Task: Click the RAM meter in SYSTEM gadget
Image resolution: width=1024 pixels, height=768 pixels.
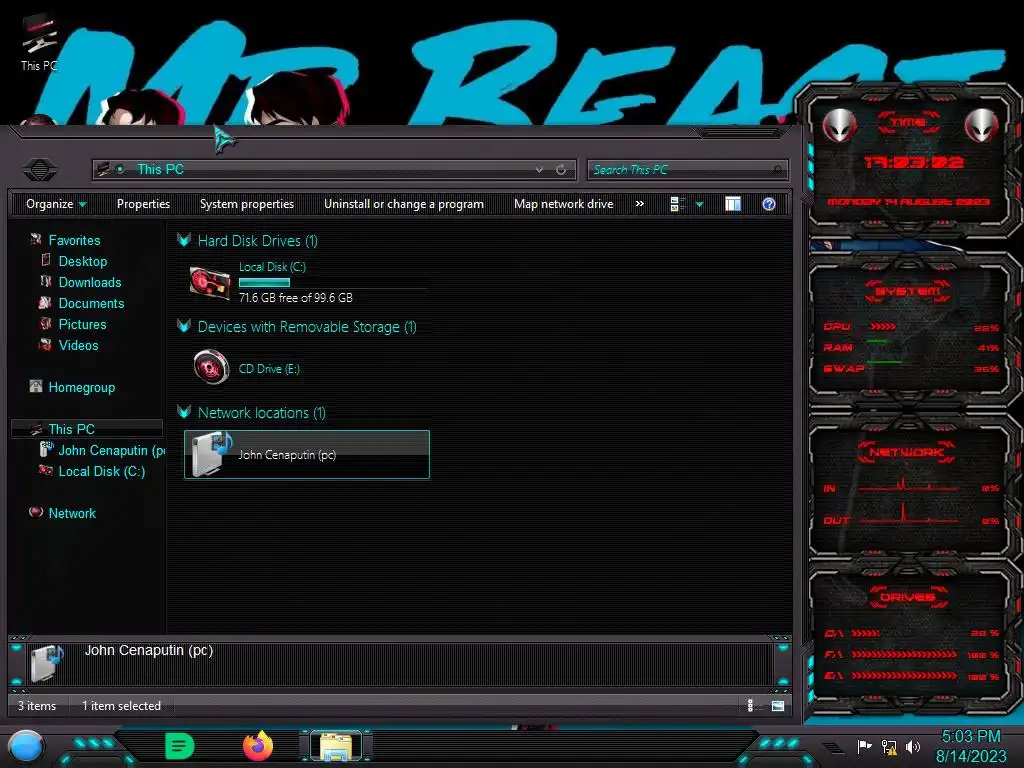Action: pyautogui.click(x=911, y=347)
